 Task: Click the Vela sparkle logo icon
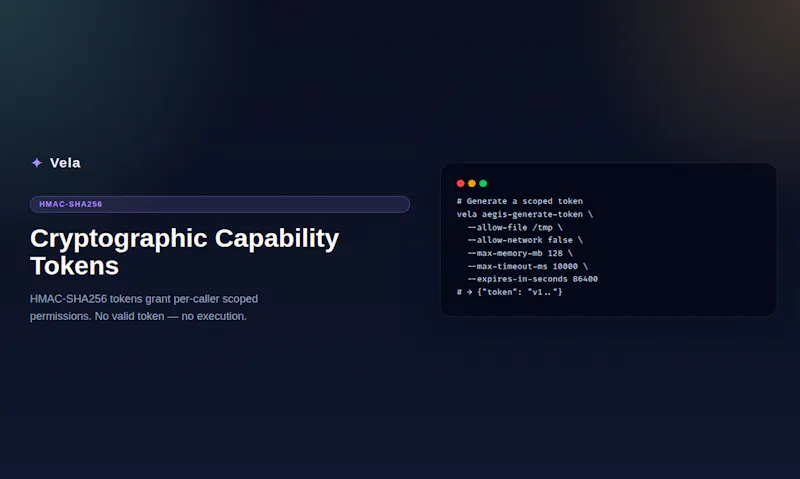click(x=37, y=163)
